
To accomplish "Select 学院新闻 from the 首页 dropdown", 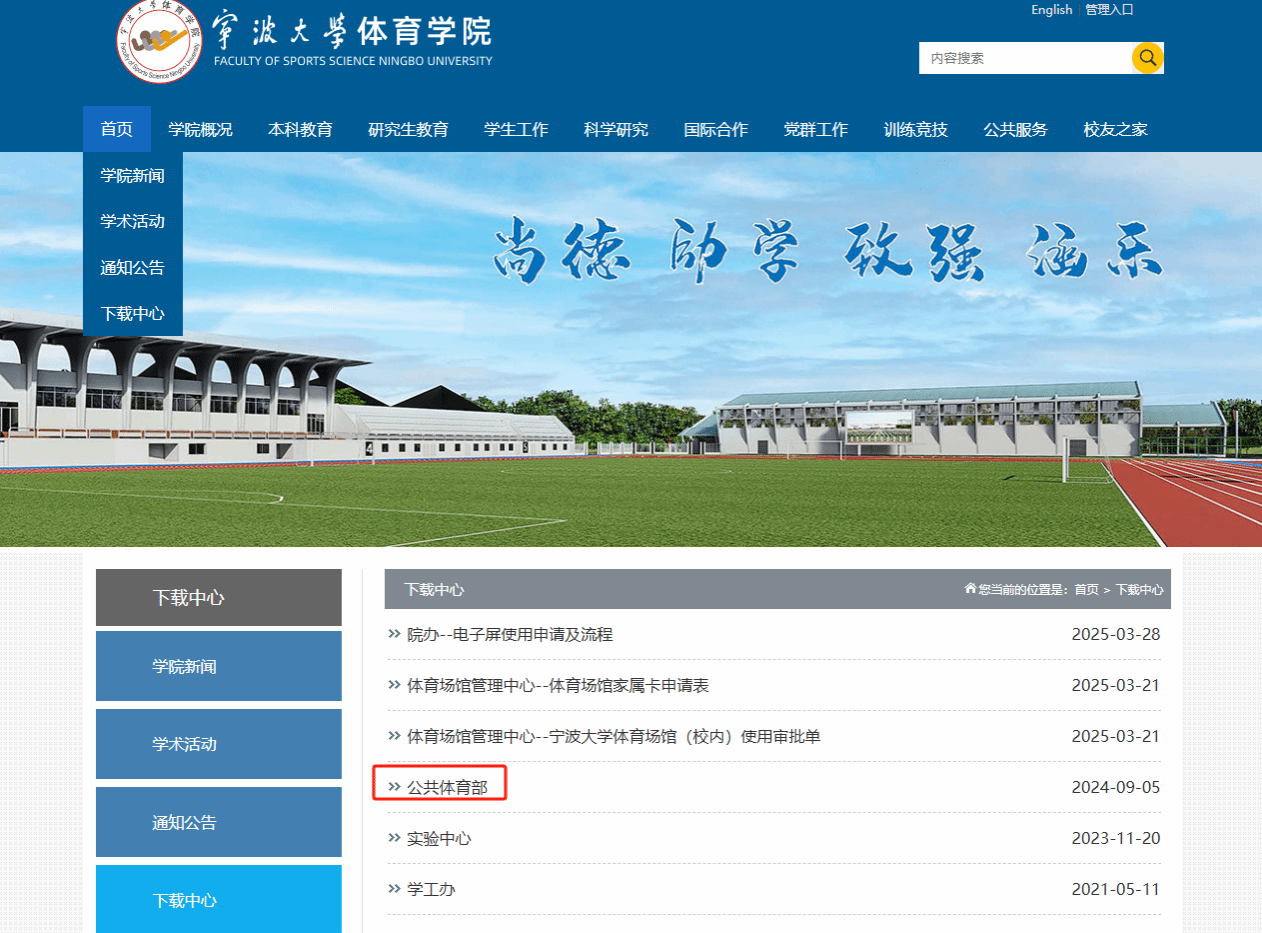I will point(132,176).
